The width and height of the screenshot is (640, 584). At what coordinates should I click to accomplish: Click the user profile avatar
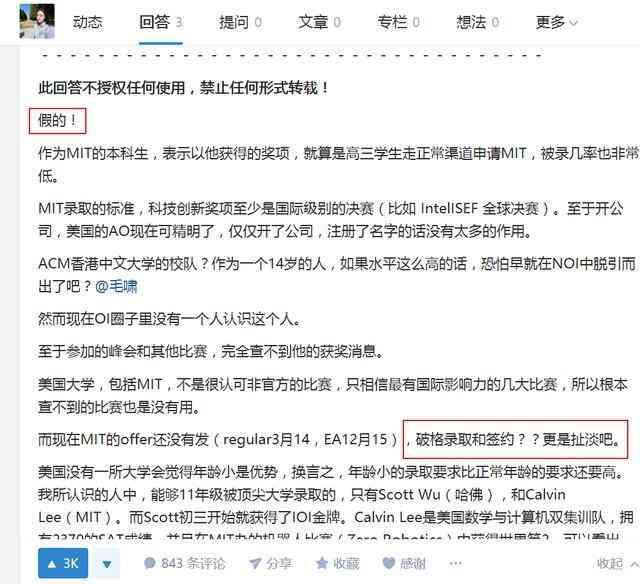(37, 21)
